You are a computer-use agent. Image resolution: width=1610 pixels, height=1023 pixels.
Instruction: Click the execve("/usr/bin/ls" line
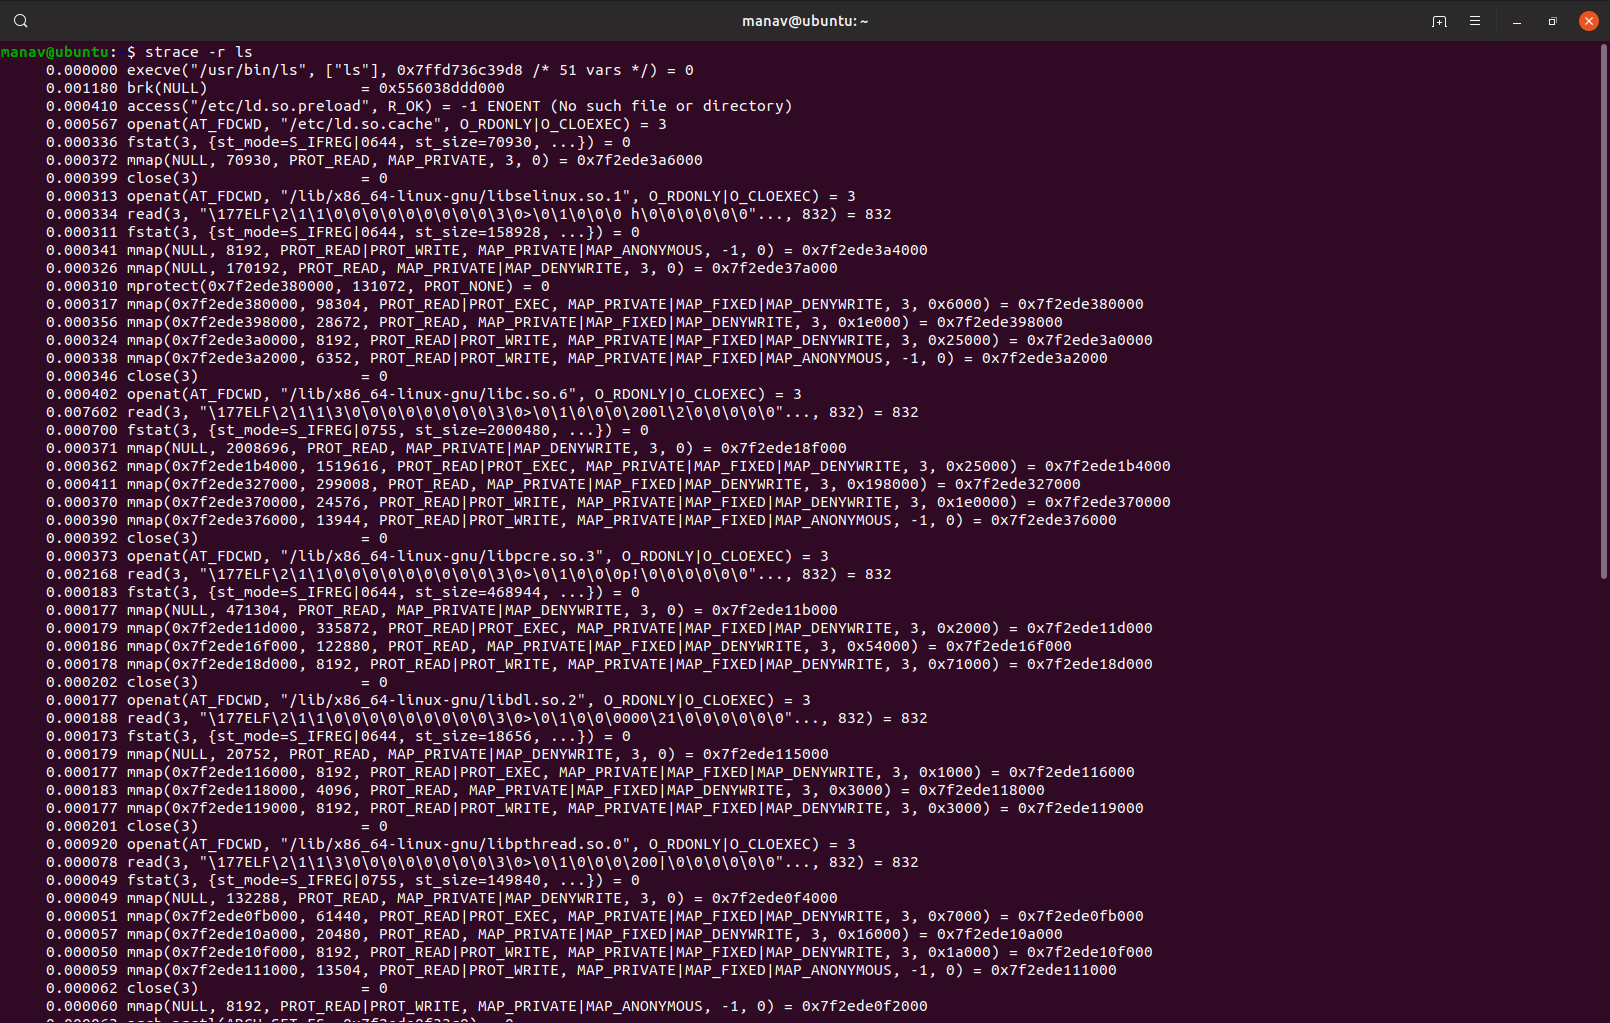370,70
